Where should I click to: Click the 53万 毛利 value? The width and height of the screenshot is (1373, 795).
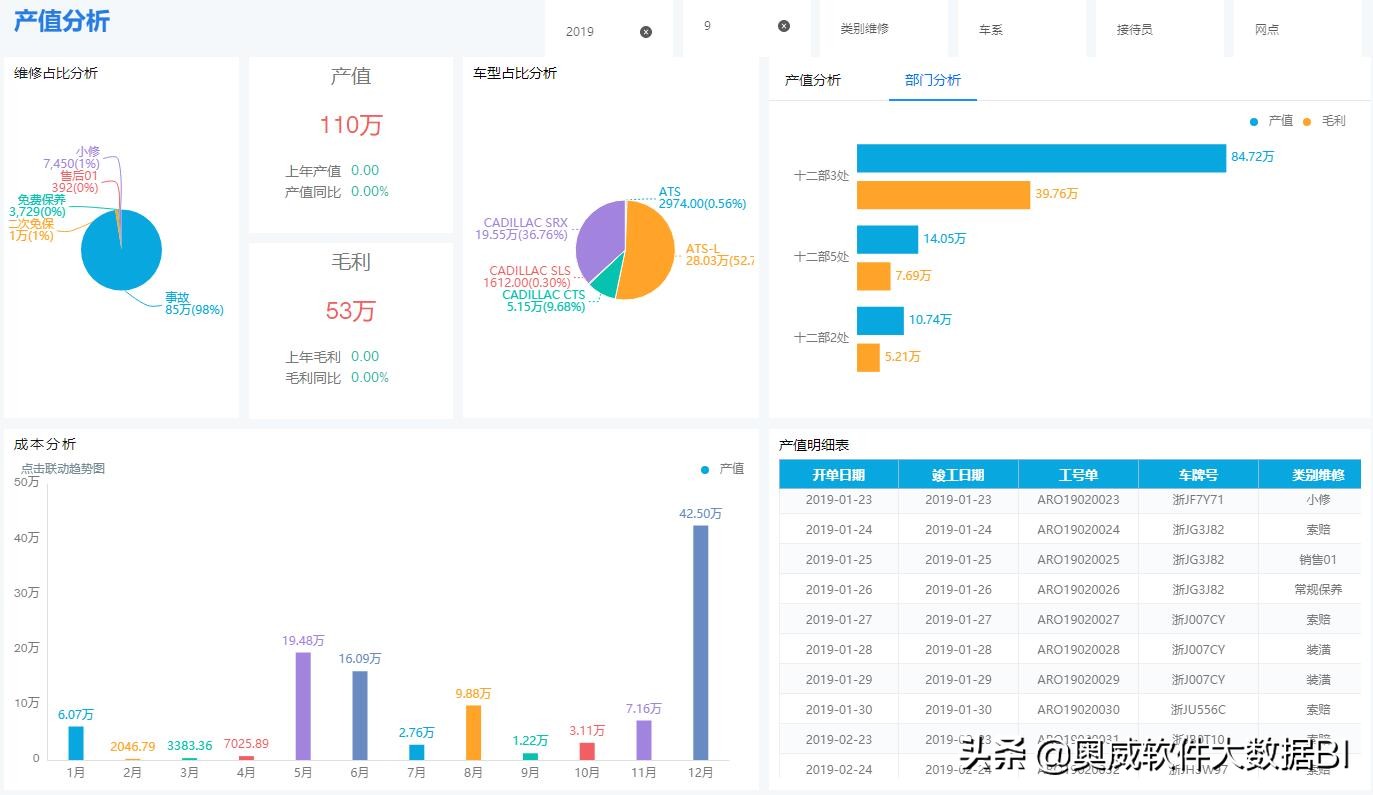pyautogui.click(x=351, y=311)
